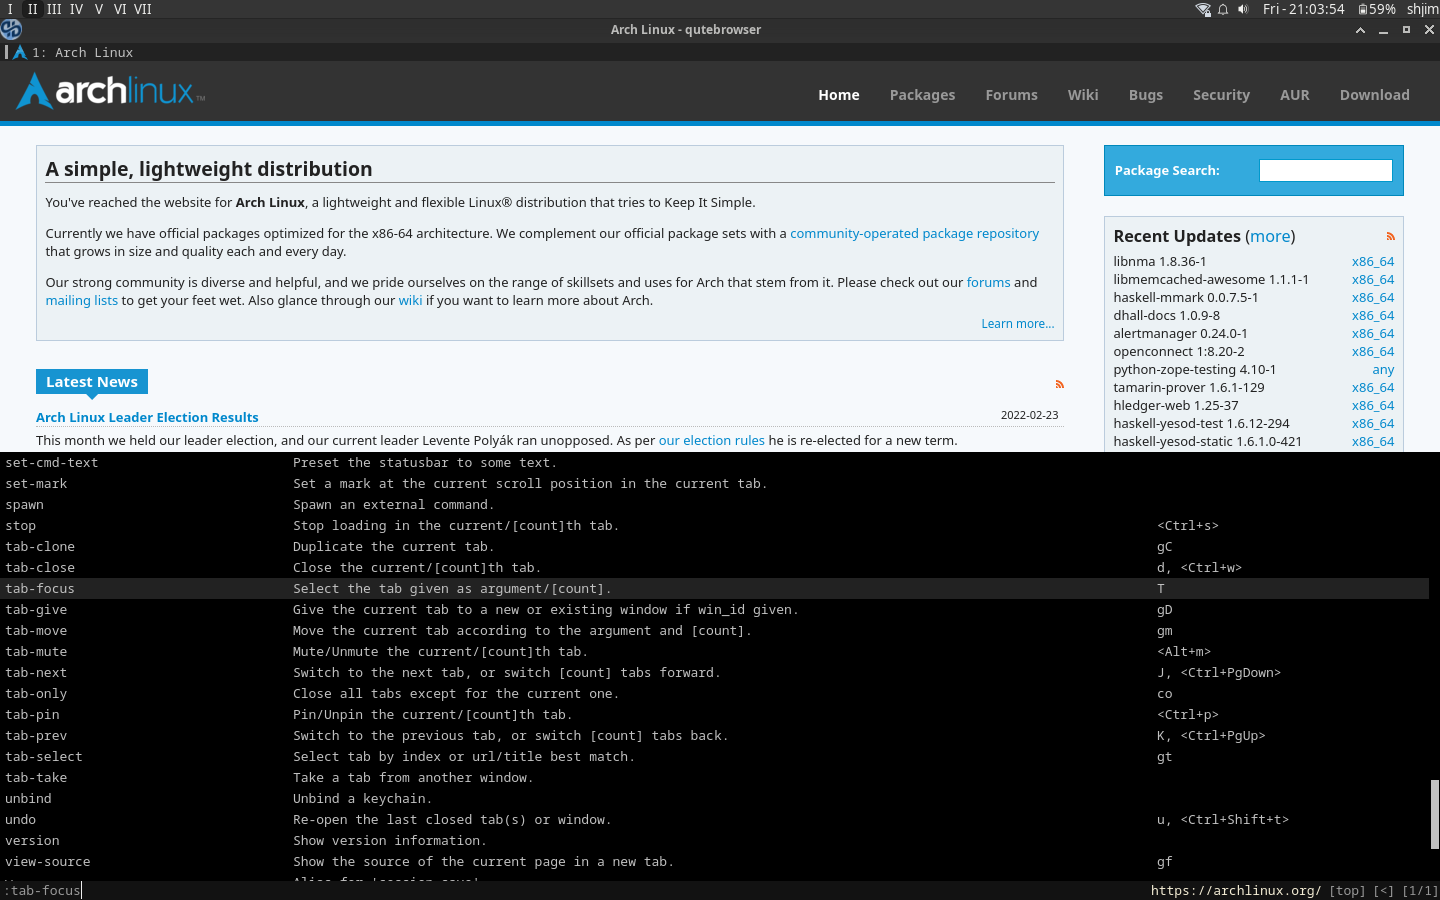Click the Home nav item

(x=839, y=95)
